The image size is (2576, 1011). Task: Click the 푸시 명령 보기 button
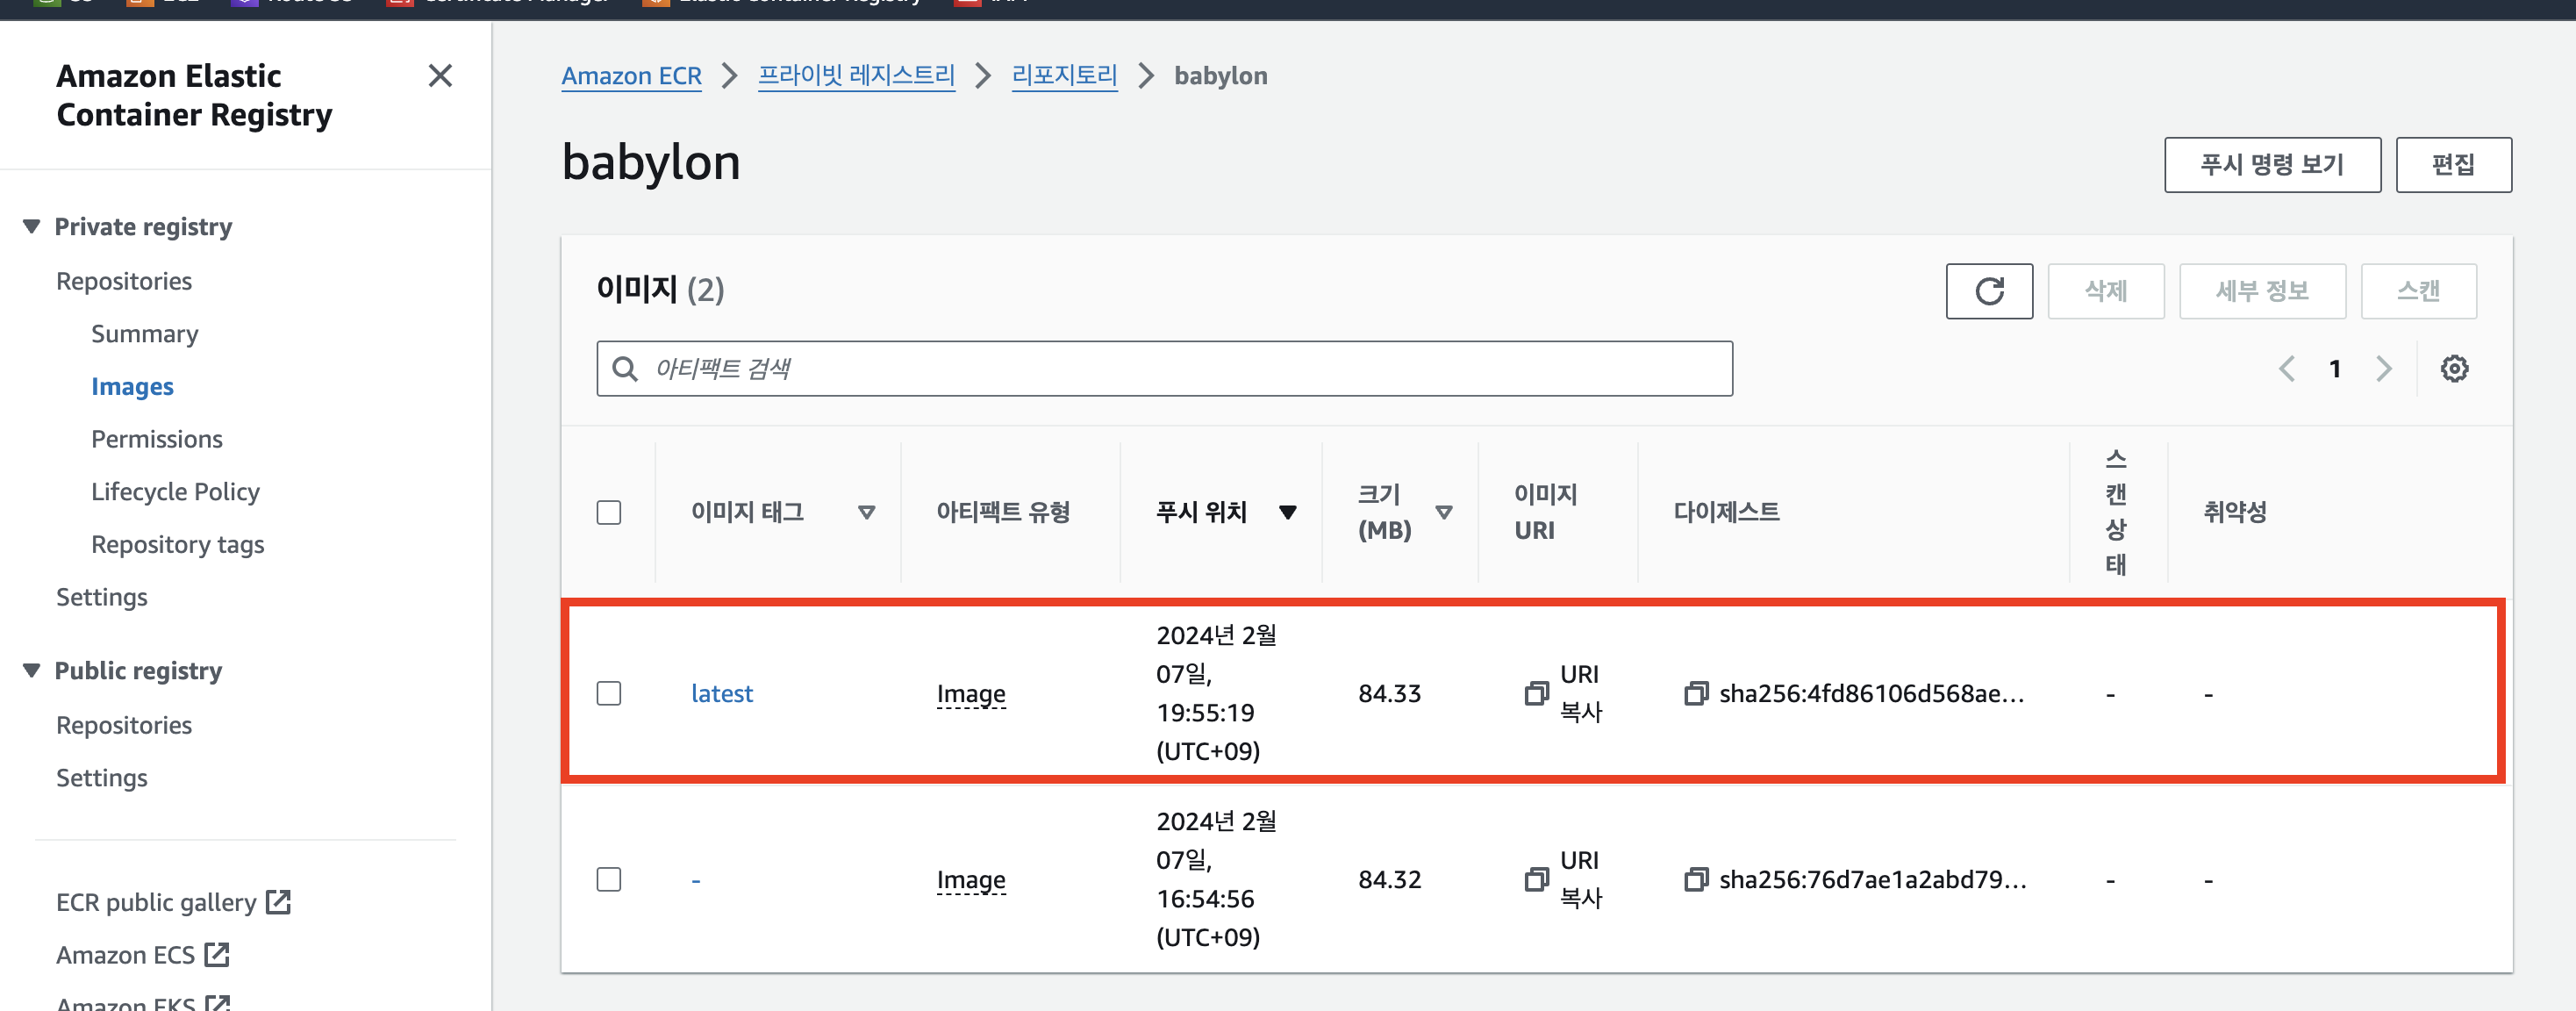(x=2272, y=165)
